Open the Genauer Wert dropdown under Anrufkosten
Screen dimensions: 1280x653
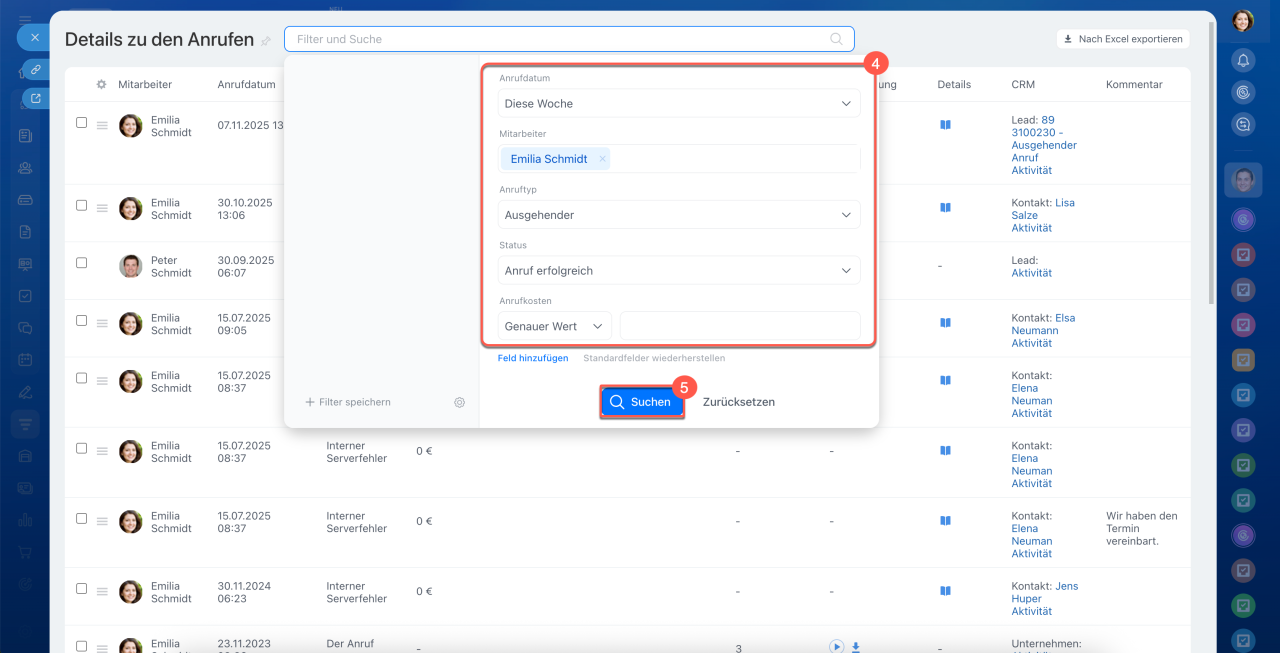click(554, 327)
